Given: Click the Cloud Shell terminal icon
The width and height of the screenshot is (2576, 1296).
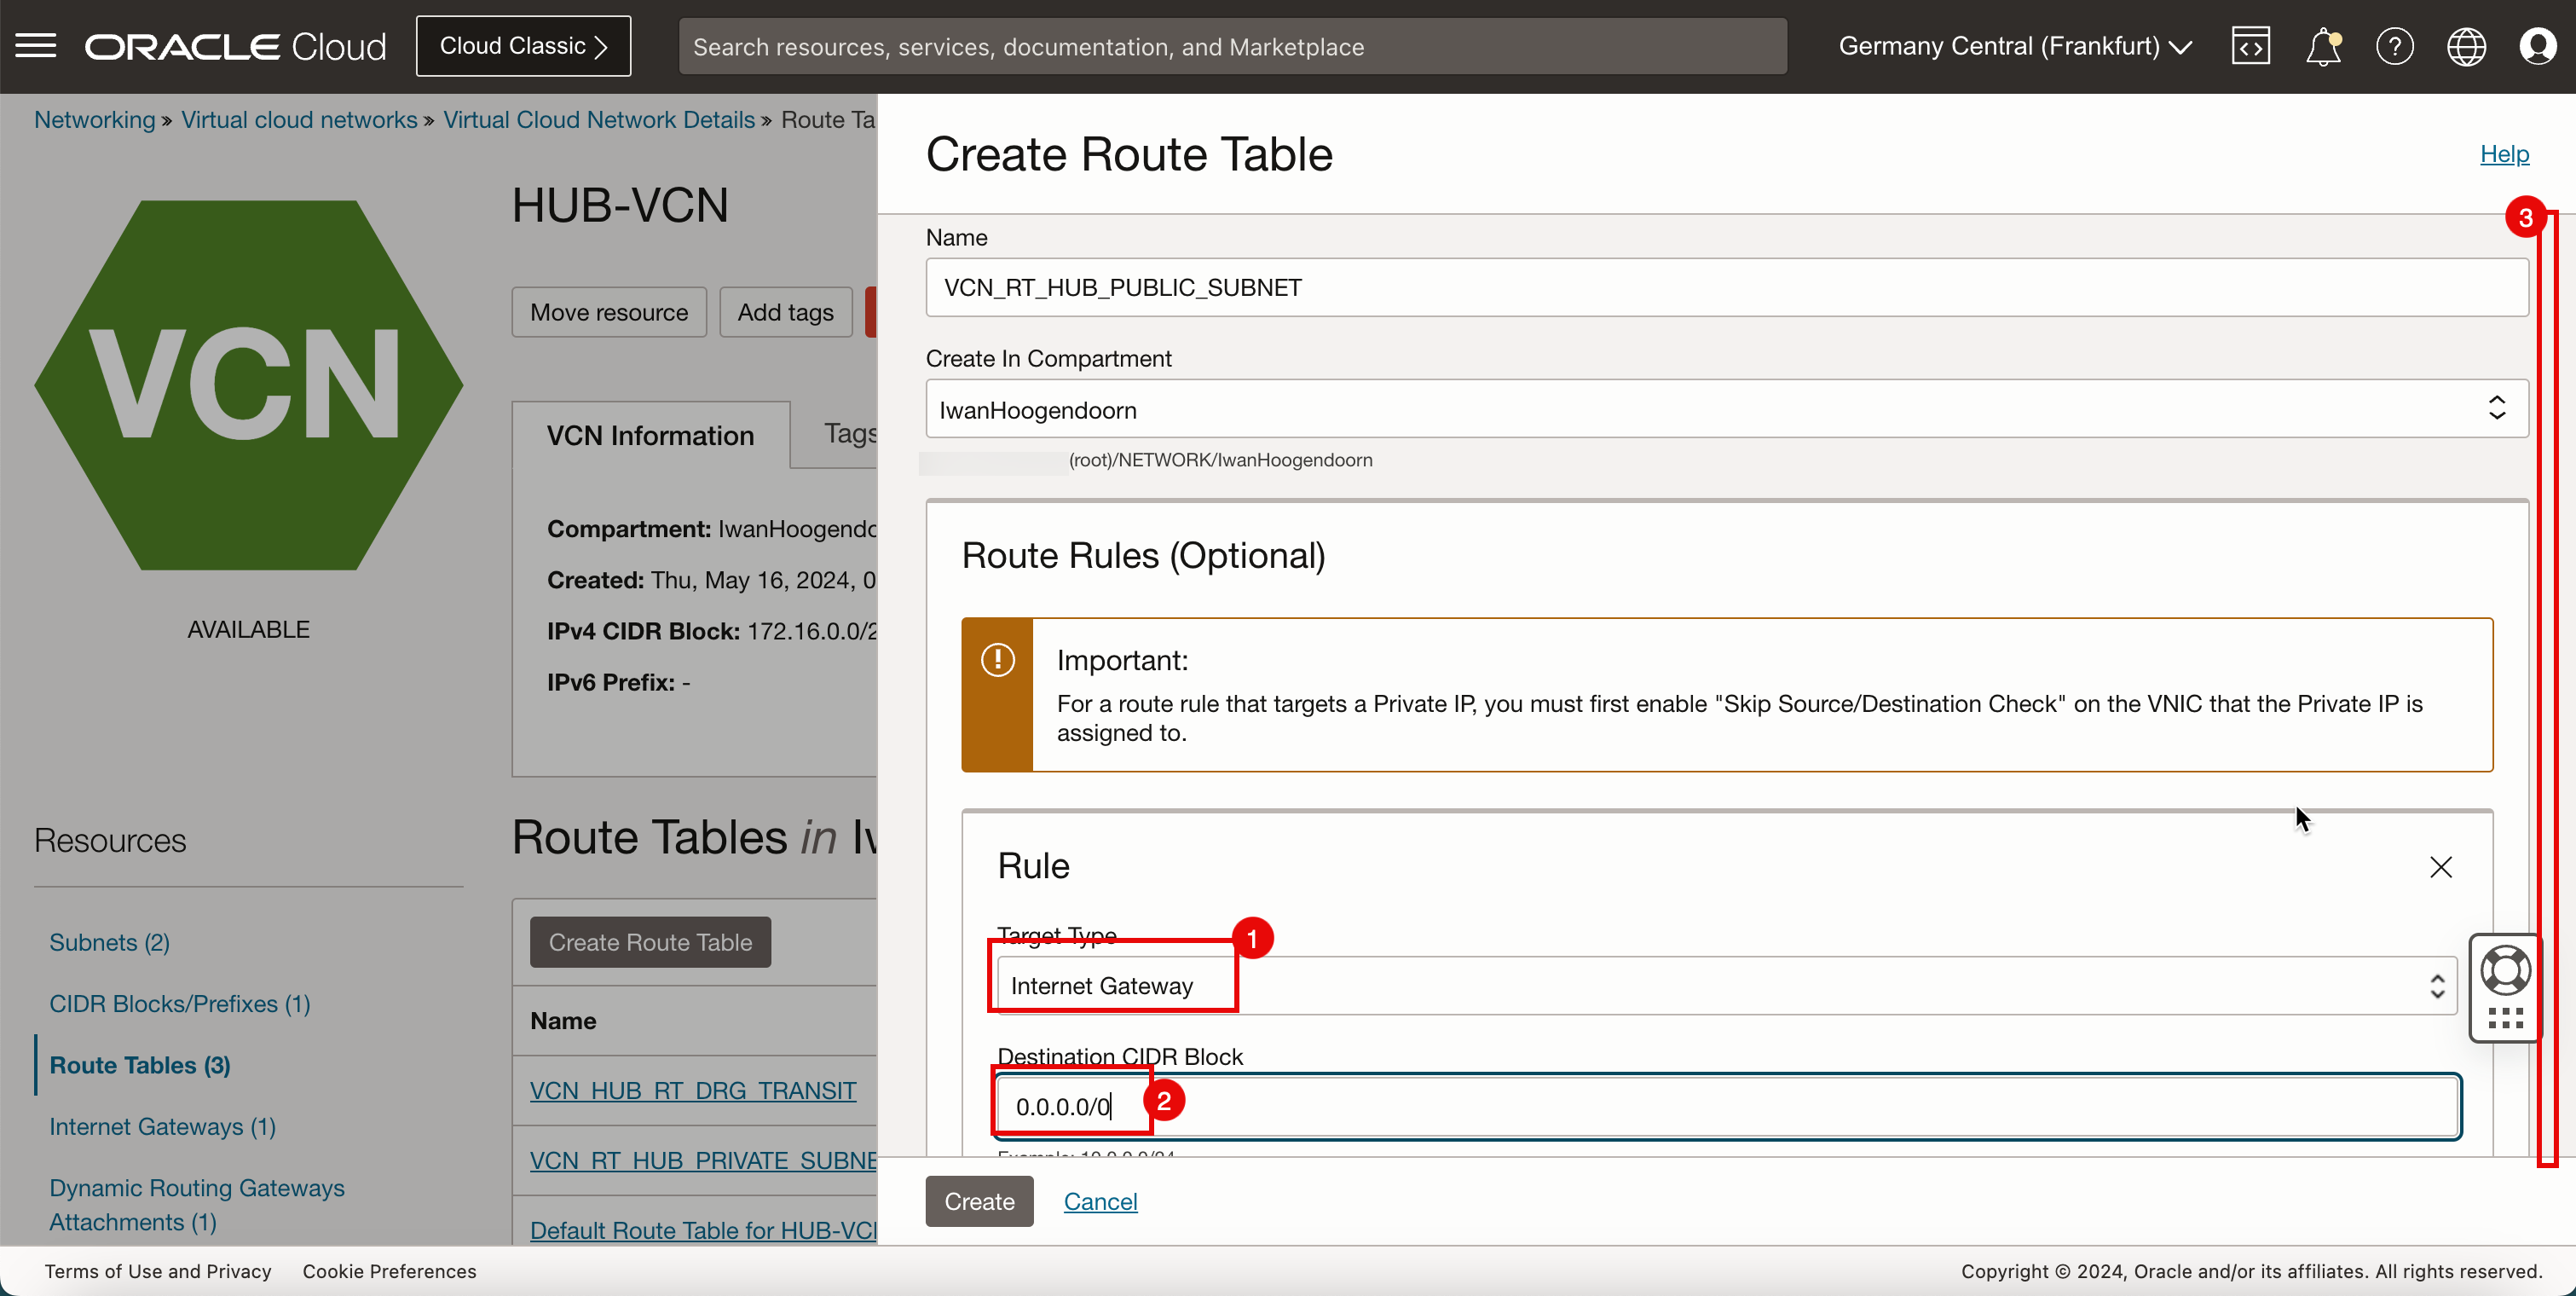Looking at the screenshot, I should [2249, 46].
